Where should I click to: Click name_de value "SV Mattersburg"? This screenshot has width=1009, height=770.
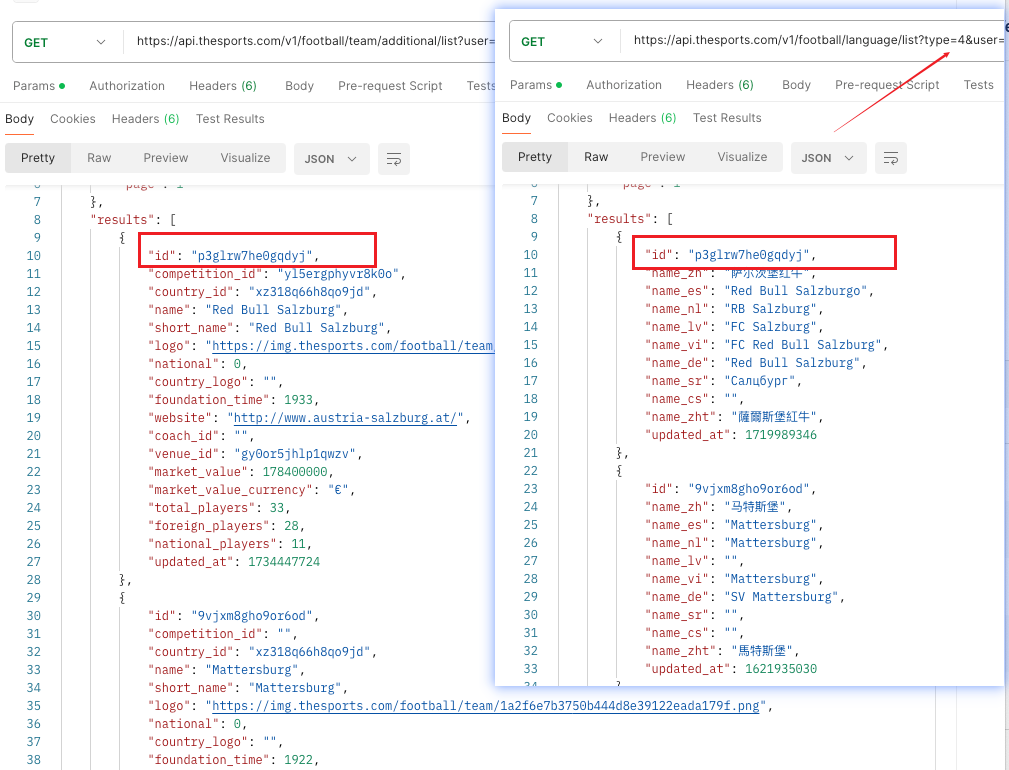781,597
